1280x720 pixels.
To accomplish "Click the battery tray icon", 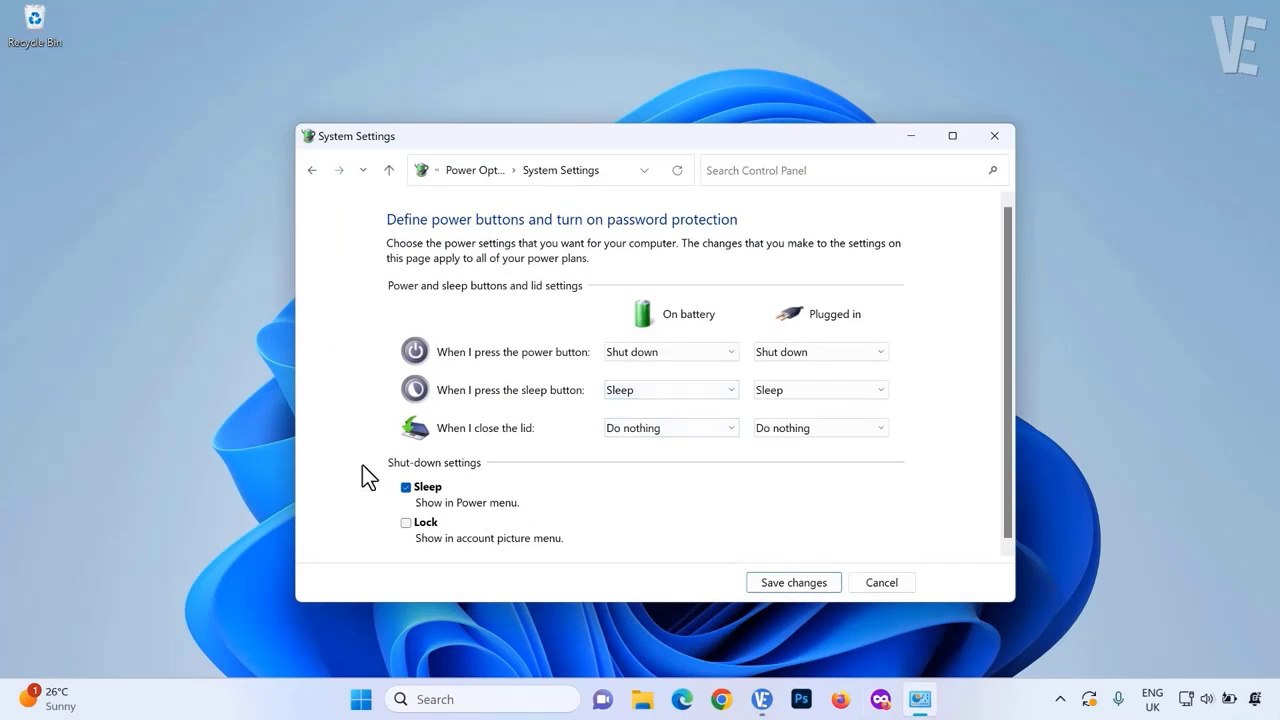I will point(1229,699).
